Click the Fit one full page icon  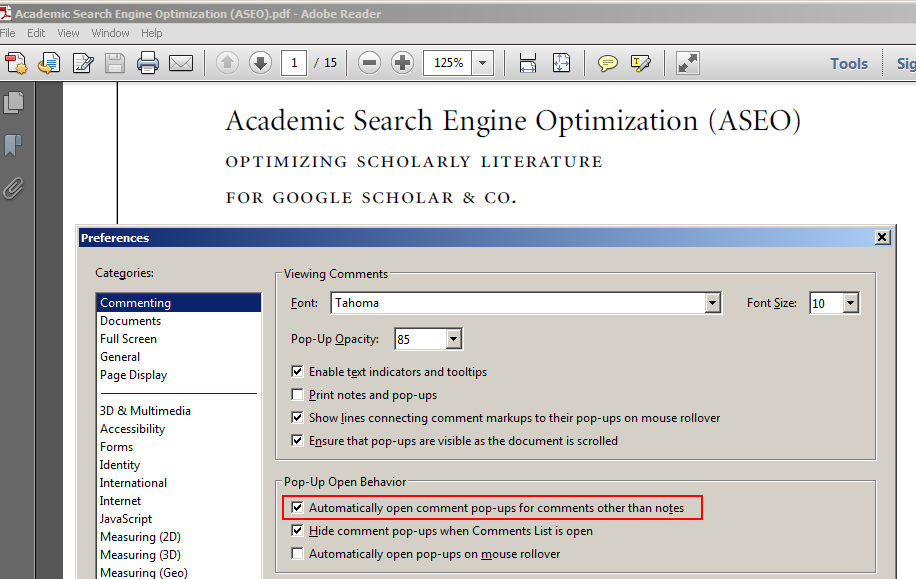tap(561, 63)
